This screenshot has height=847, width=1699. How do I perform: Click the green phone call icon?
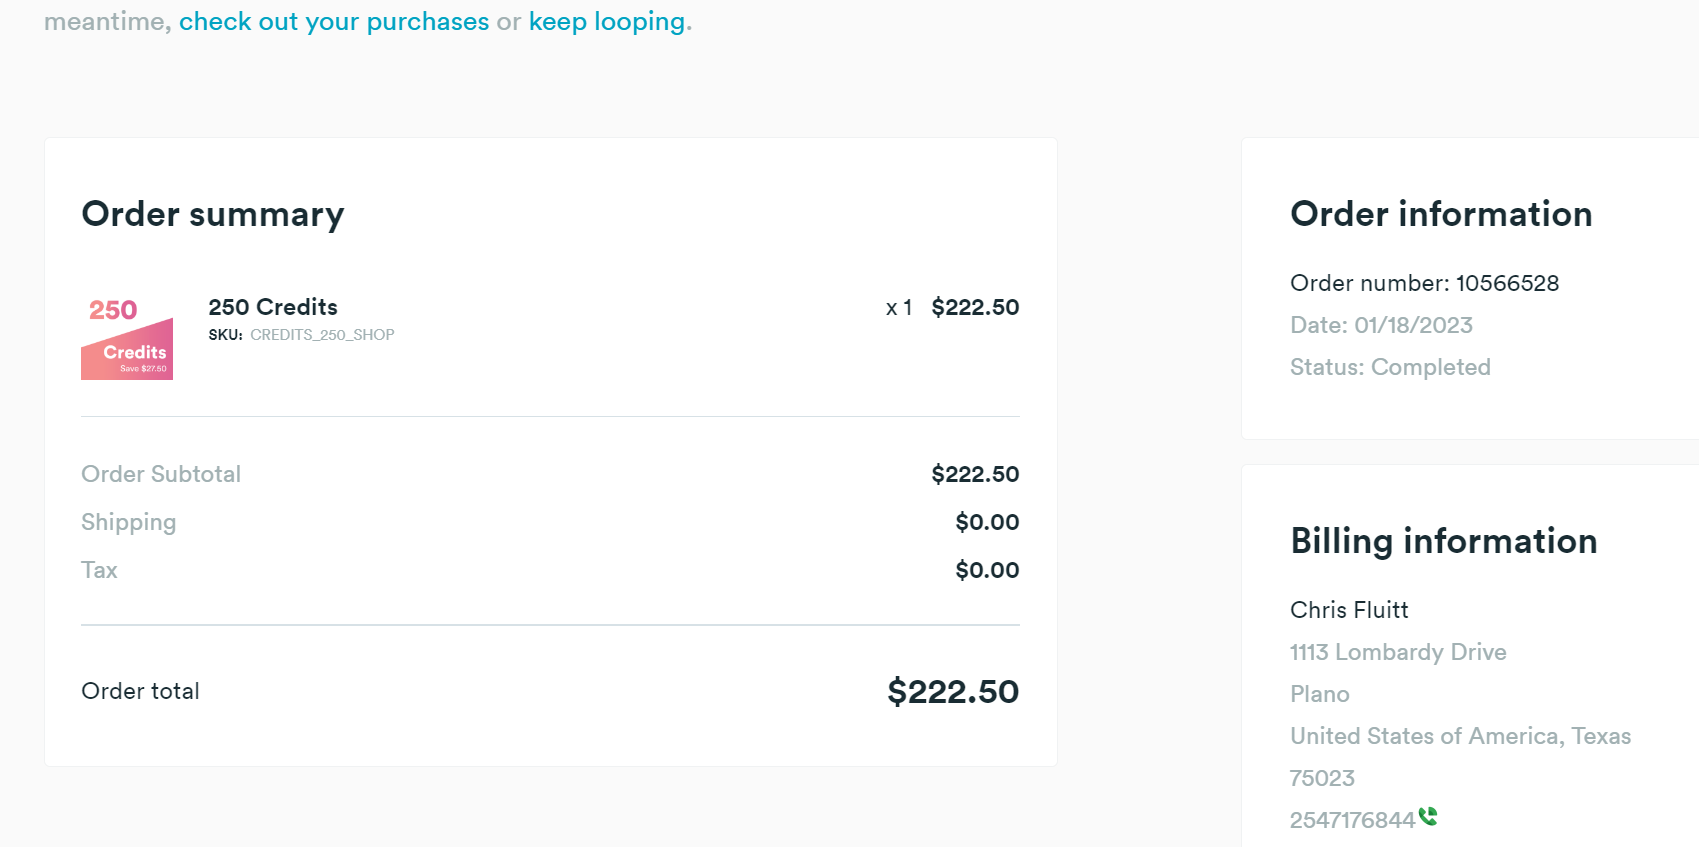[1428, 816]
